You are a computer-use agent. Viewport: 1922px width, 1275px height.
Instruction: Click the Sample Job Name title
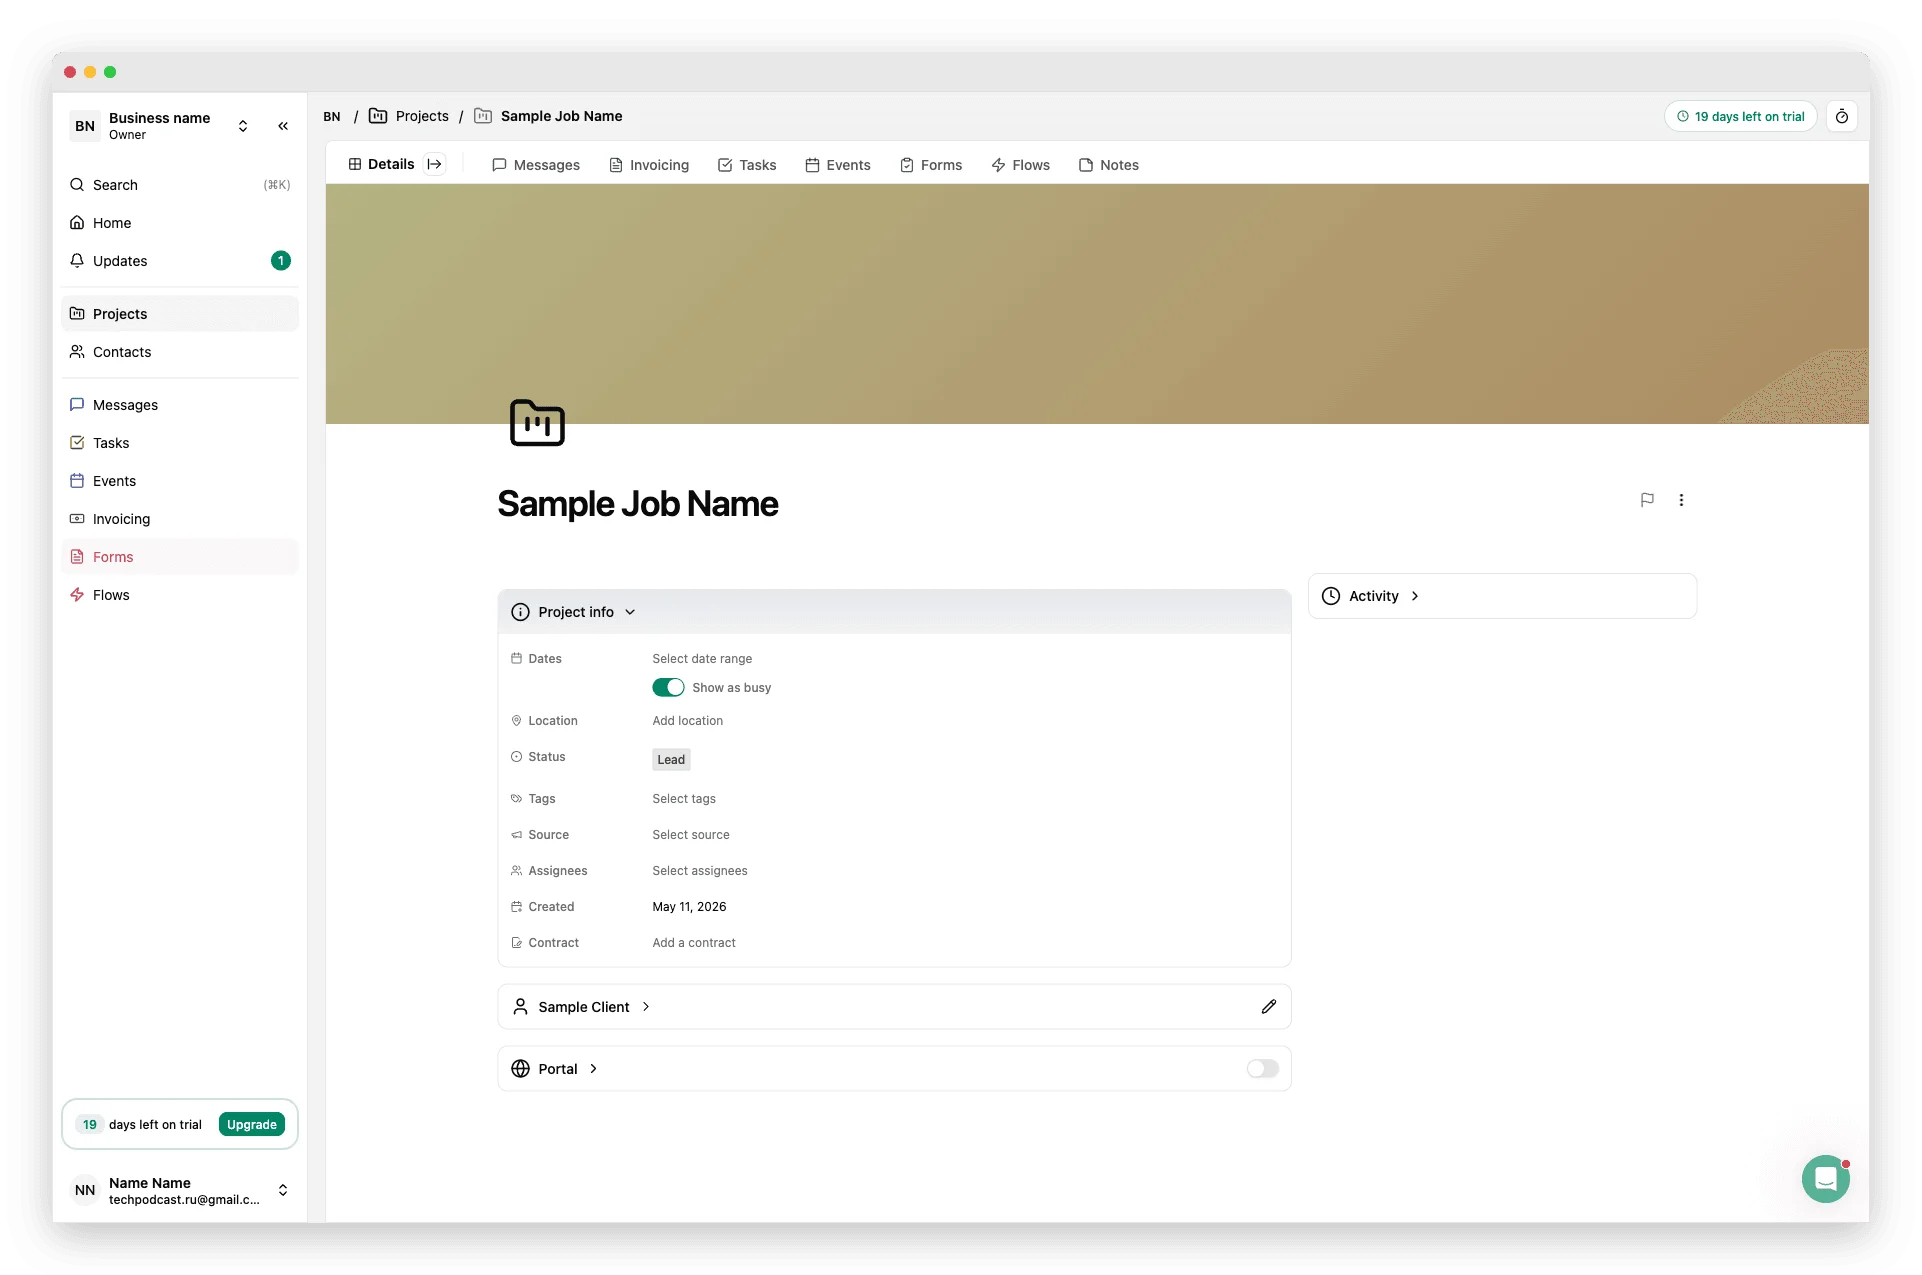pos(638,504)
